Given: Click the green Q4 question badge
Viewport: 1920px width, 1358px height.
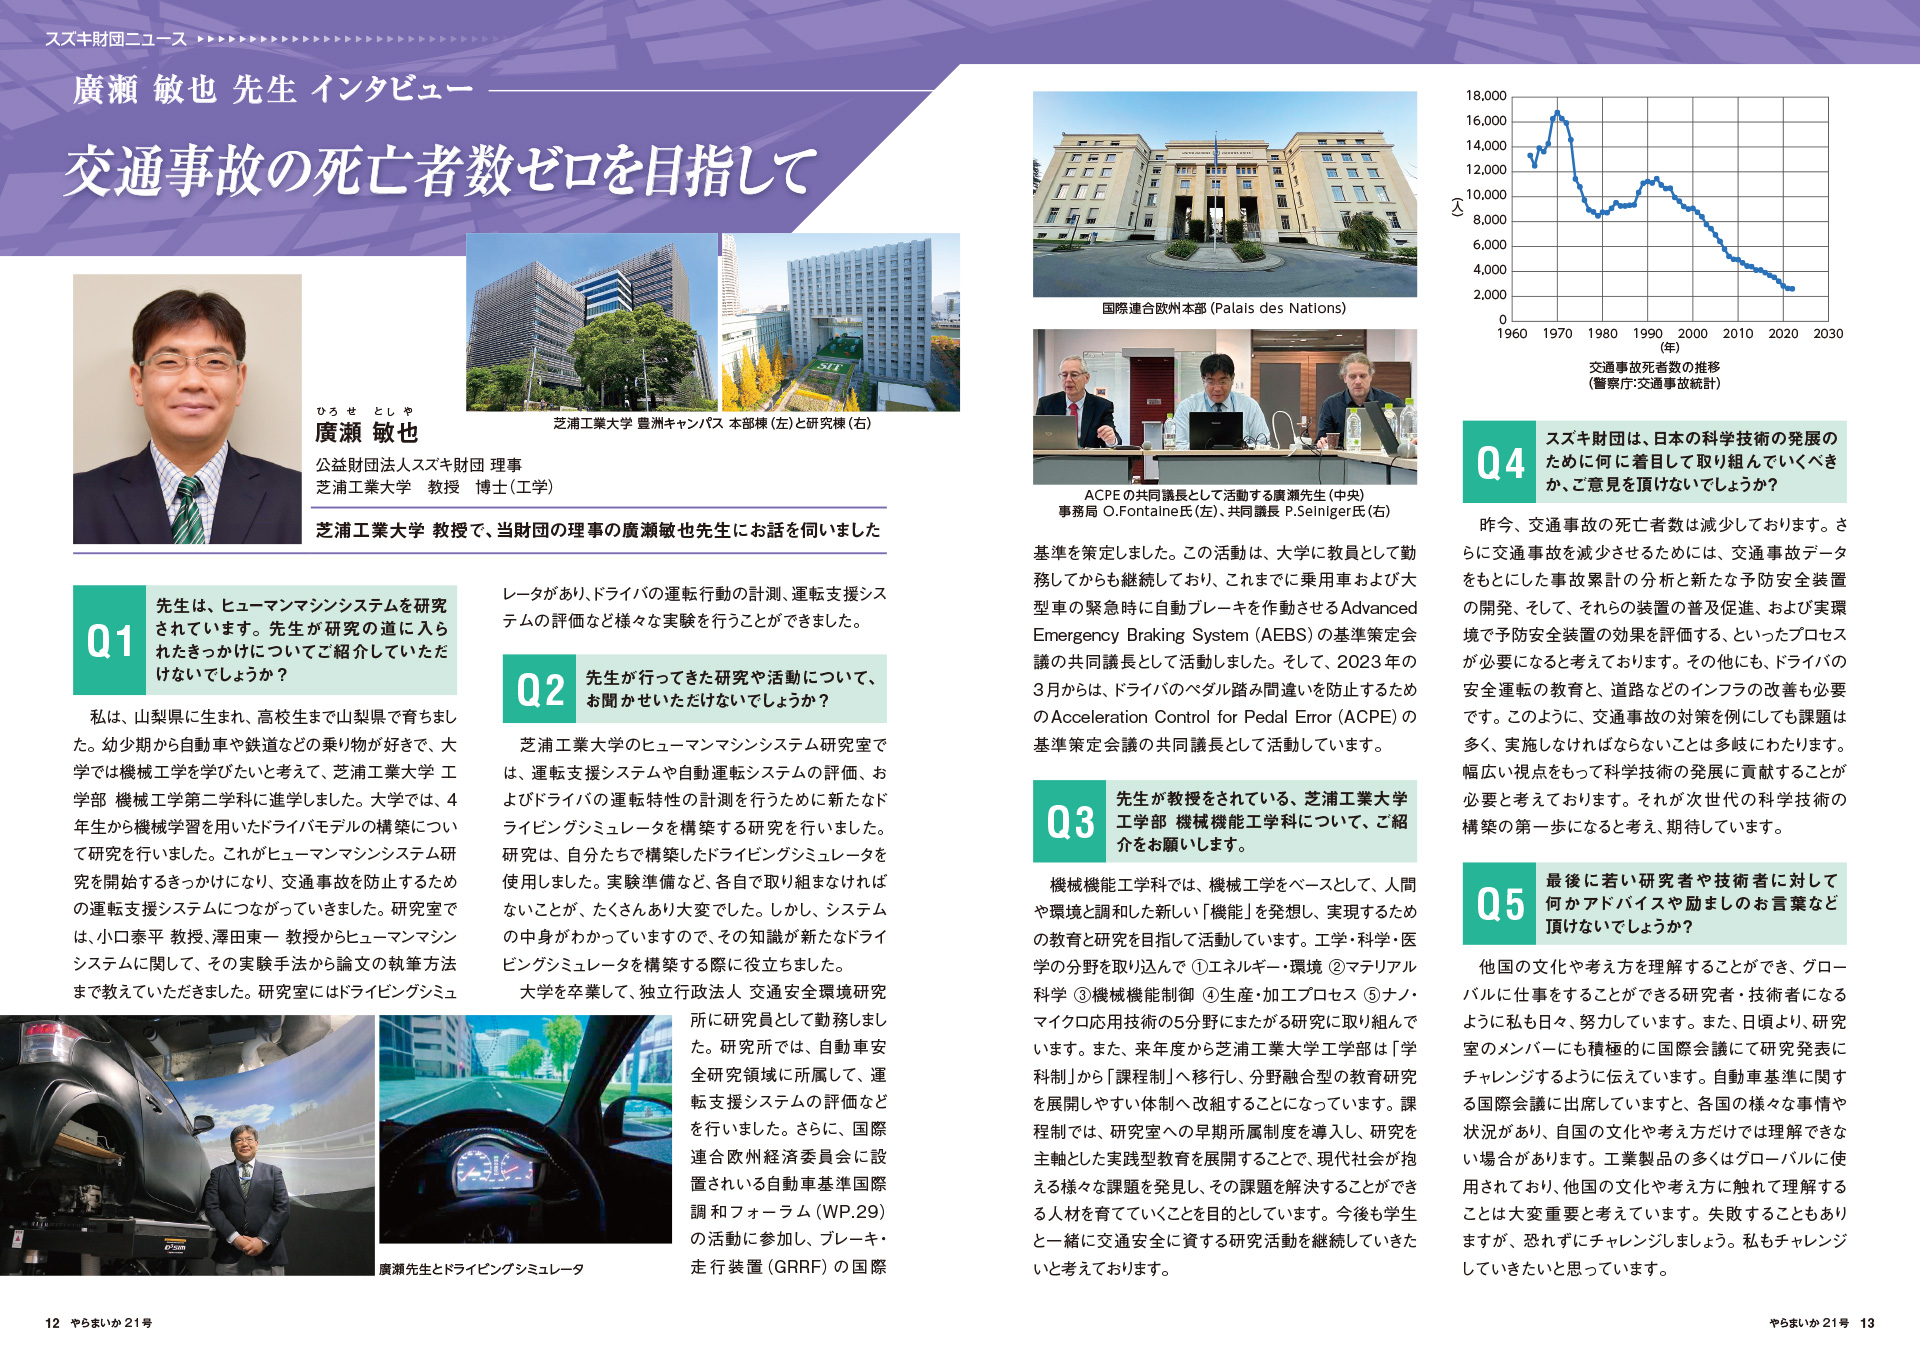Looking at the screenshot, I should (x=1499, y=462).
